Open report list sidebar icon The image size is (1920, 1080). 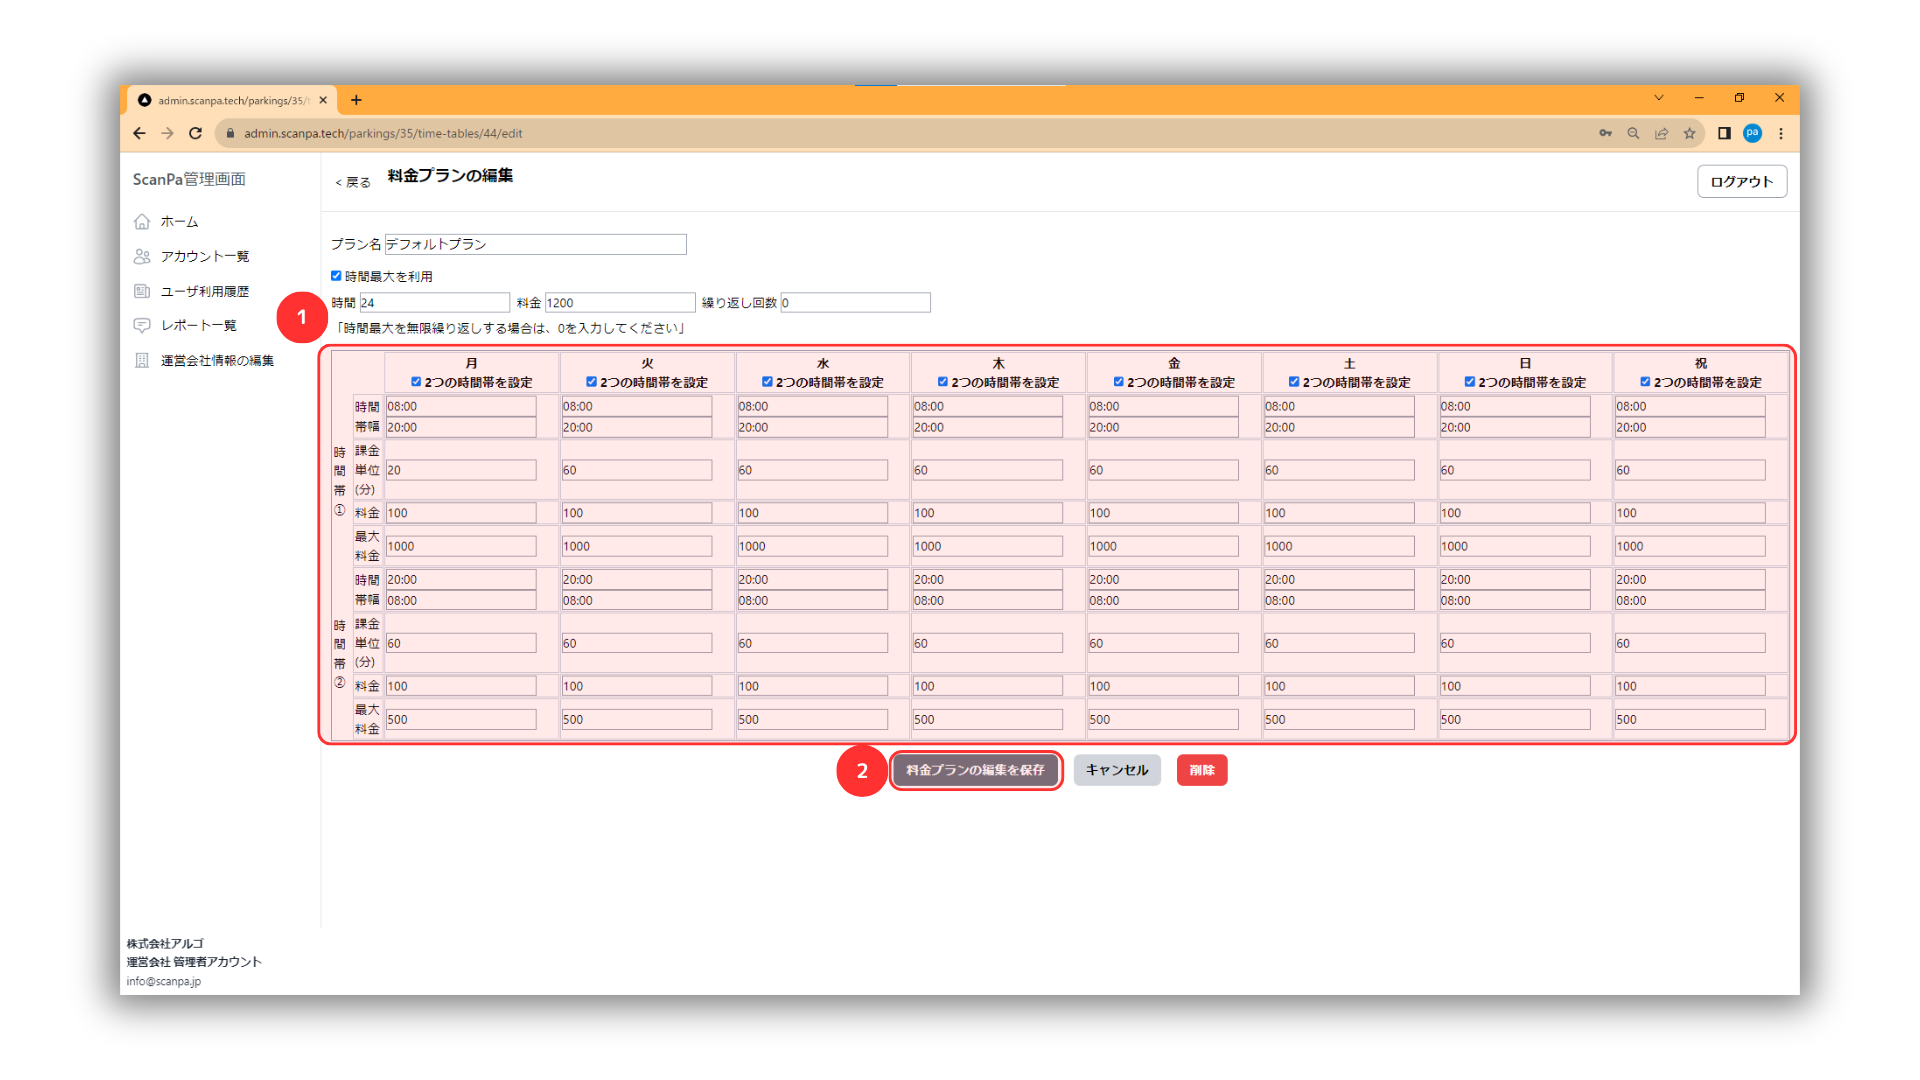tap(142, 326)
